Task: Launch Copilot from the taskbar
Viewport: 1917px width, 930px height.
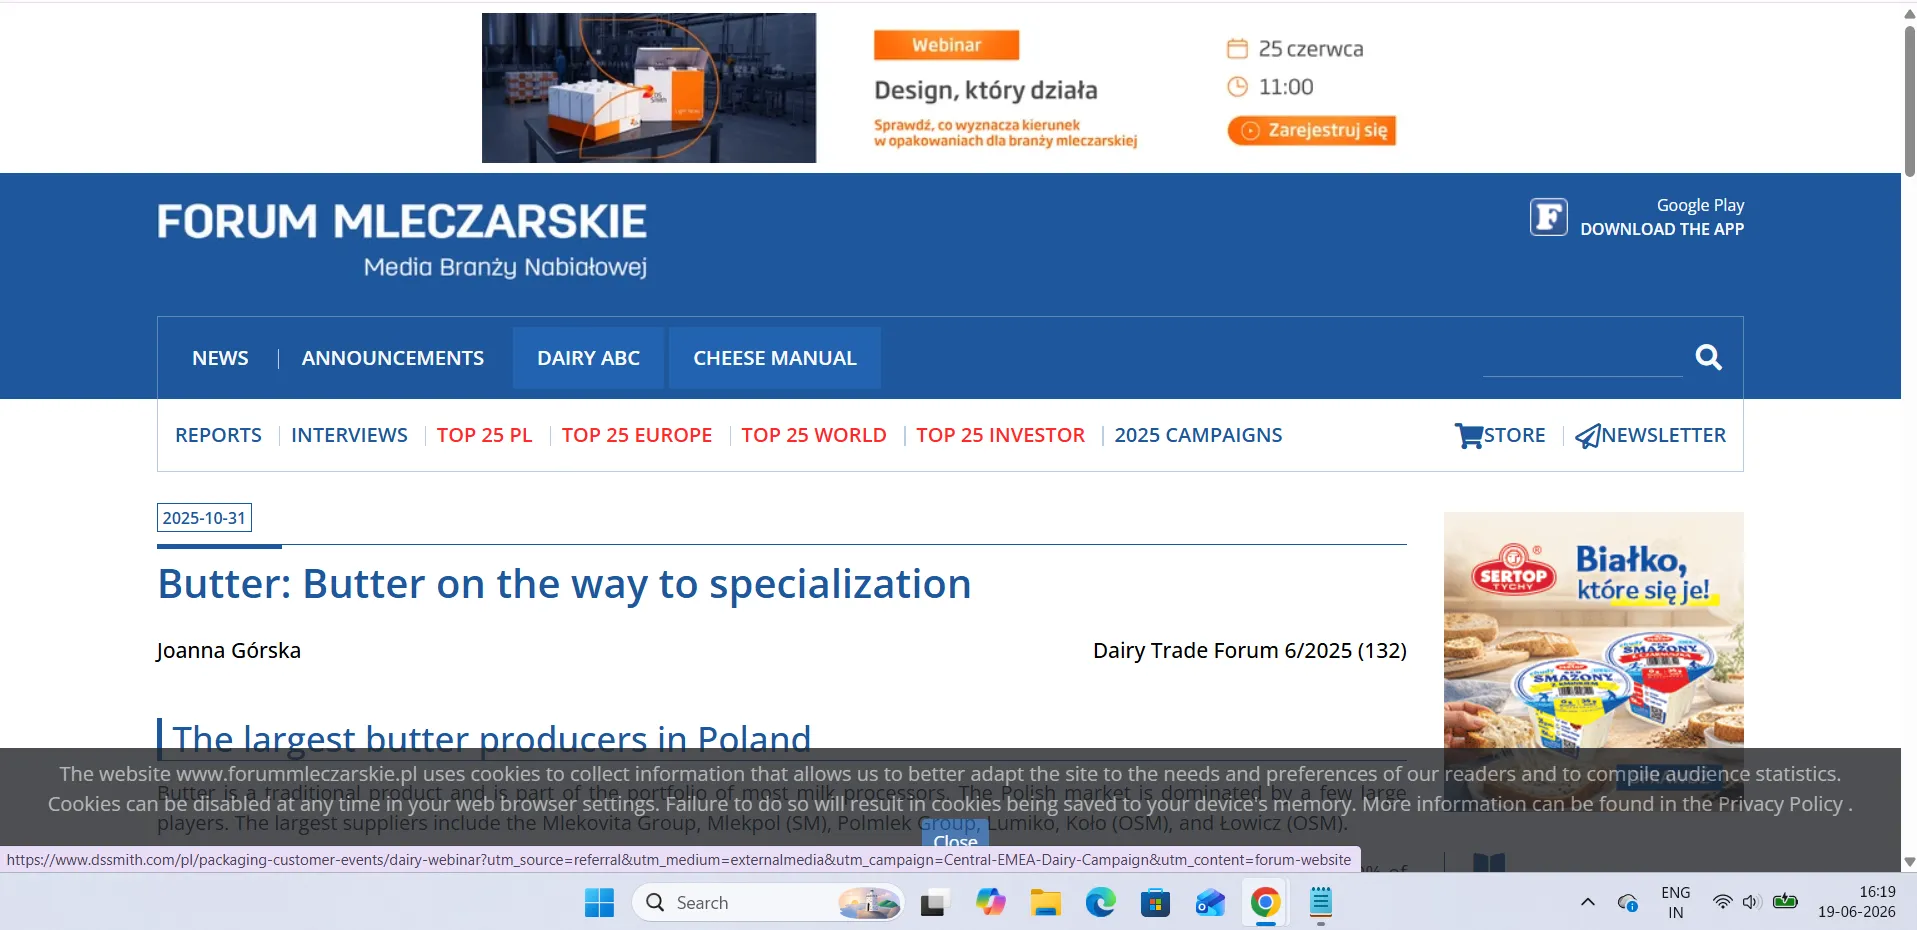Action: click(990, 903)
